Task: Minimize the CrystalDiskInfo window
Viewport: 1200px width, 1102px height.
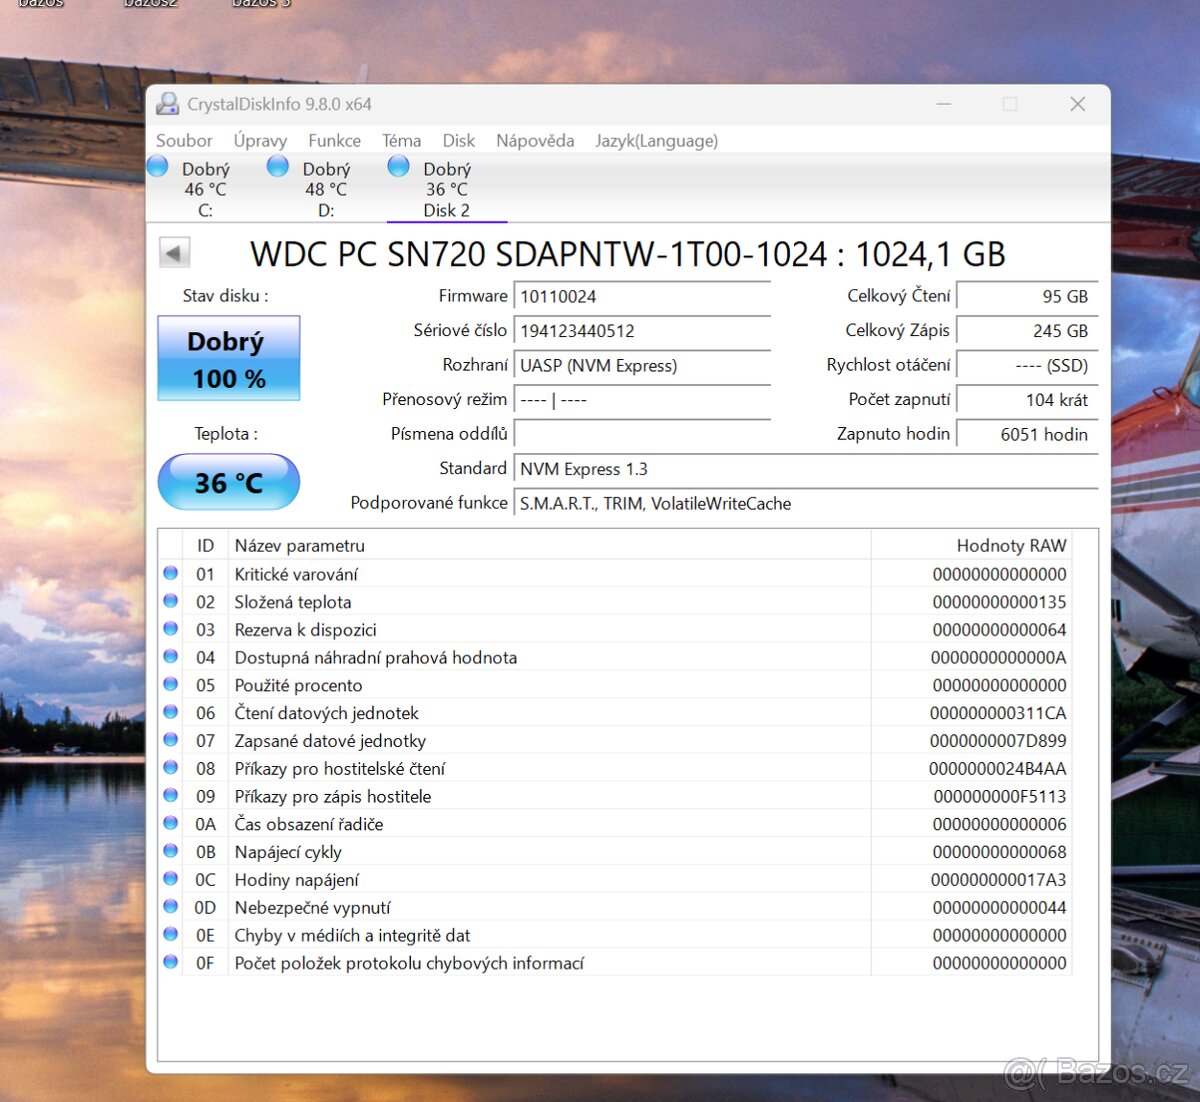Action: [x=944, y=104]
